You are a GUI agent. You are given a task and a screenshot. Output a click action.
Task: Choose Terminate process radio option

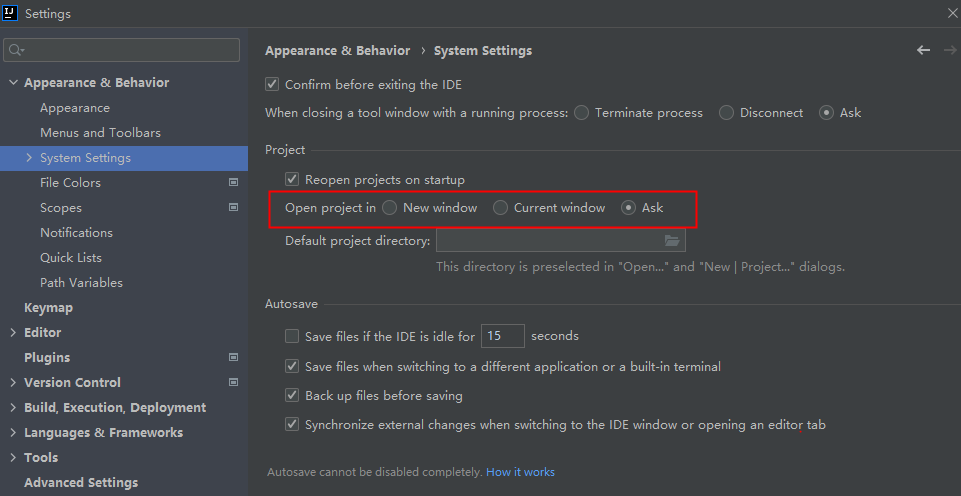coord(582,113)
